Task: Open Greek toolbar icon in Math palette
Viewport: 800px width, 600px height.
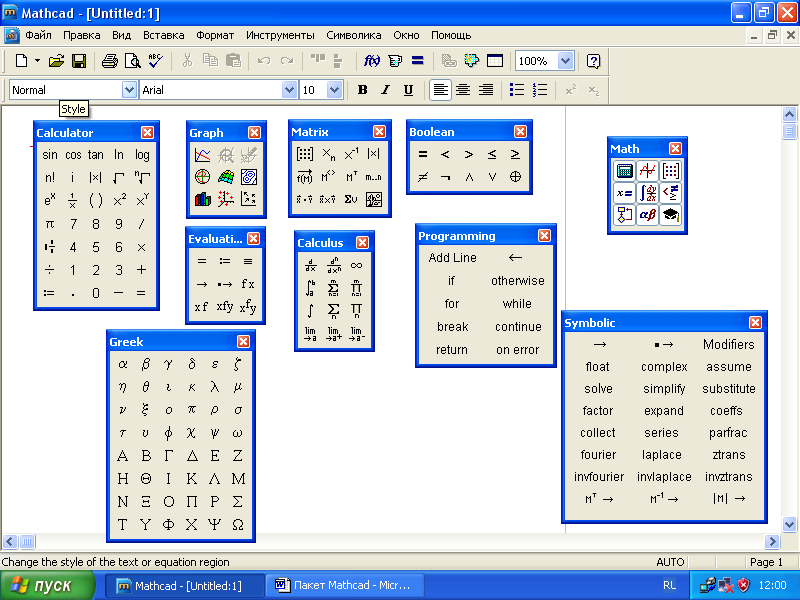Action: click(648, 215)
